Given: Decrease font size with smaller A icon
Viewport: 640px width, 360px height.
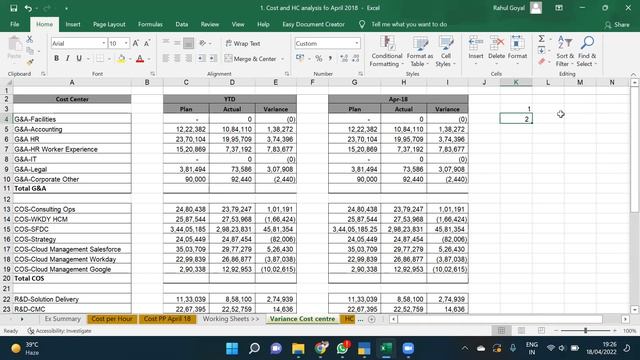Looking at the screenshot, I should (147, 43).
